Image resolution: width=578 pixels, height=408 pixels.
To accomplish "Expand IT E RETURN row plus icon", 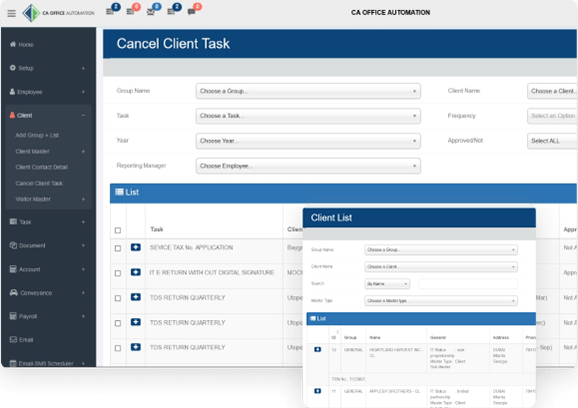I will (x=136, y=272).
